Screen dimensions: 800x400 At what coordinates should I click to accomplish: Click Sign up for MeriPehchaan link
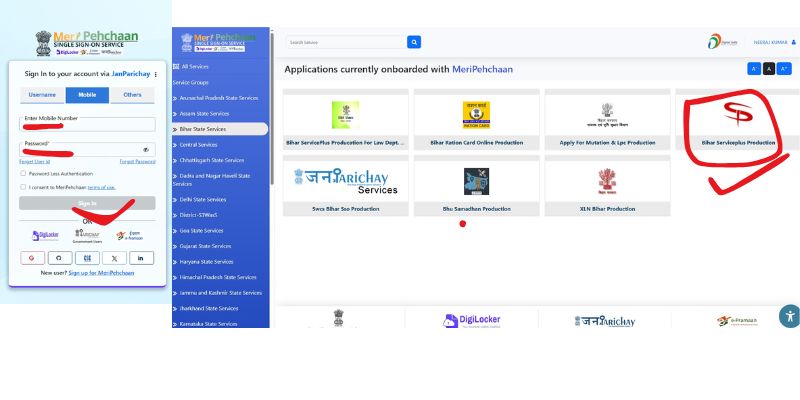pos(101,272)
